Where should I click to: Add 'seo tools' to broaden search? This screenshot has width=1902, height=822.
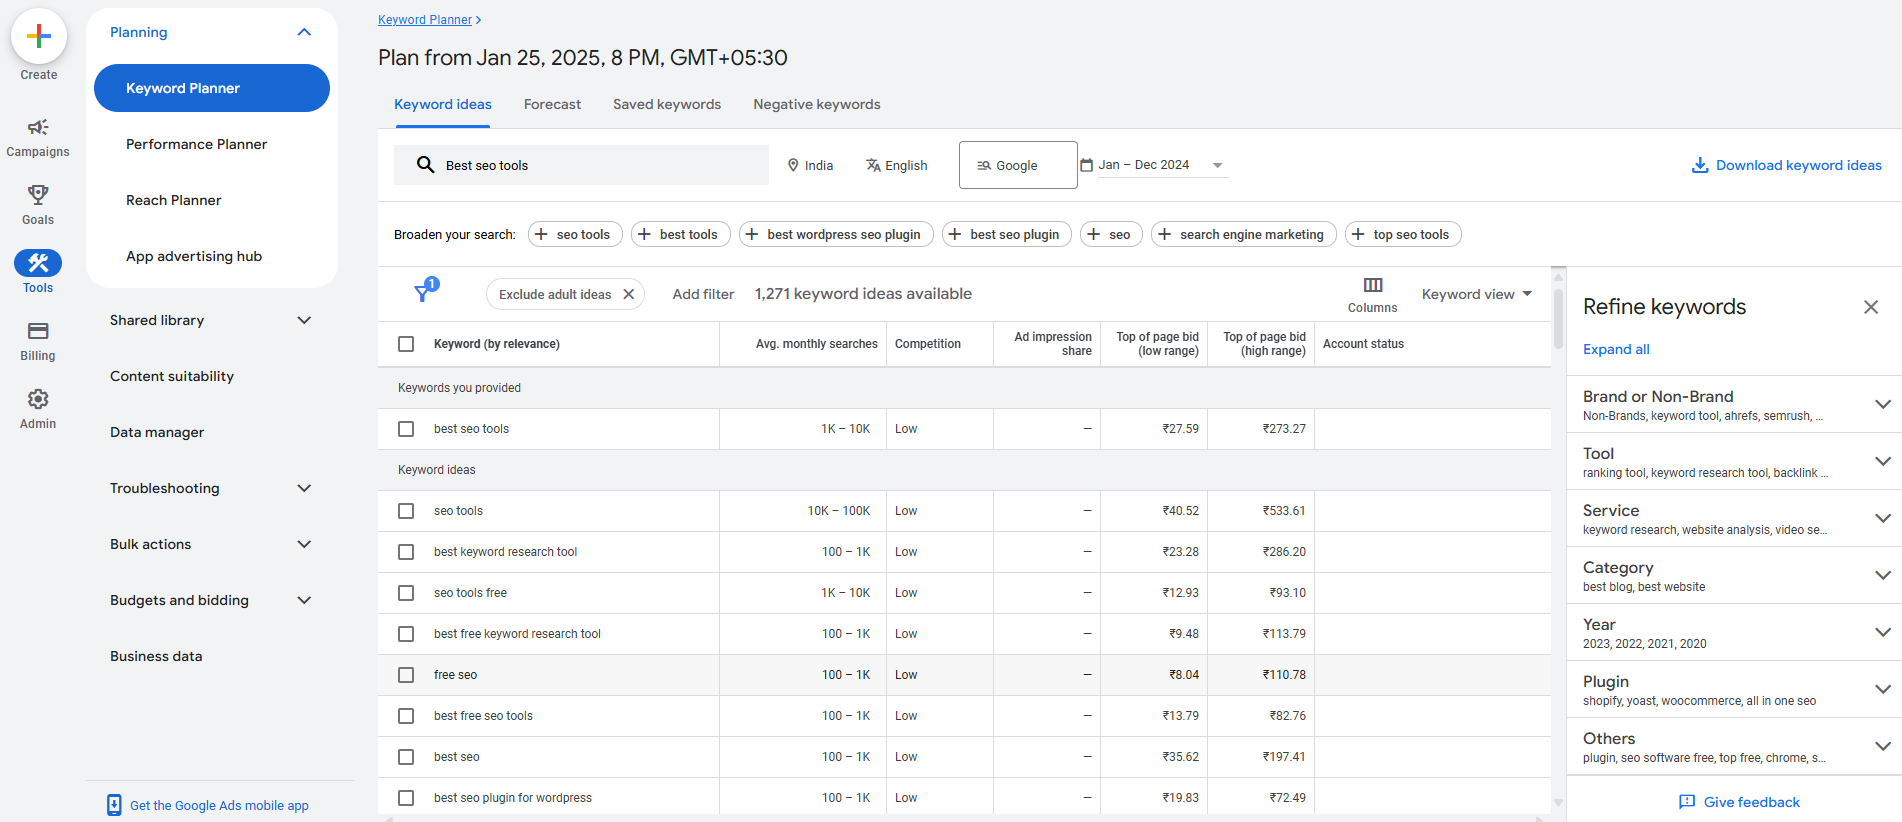click(x=575, y=234)
